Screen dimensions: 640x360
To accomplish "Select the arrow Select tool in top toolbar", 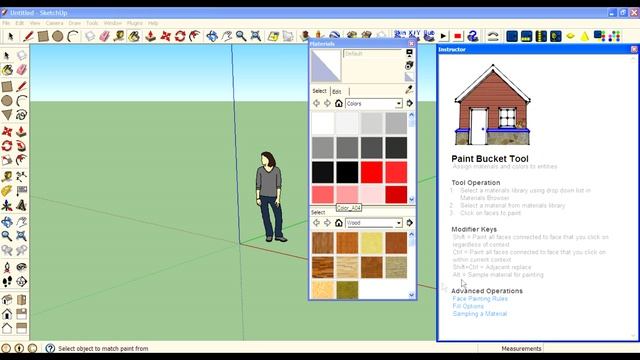I will tap(11, 36).
